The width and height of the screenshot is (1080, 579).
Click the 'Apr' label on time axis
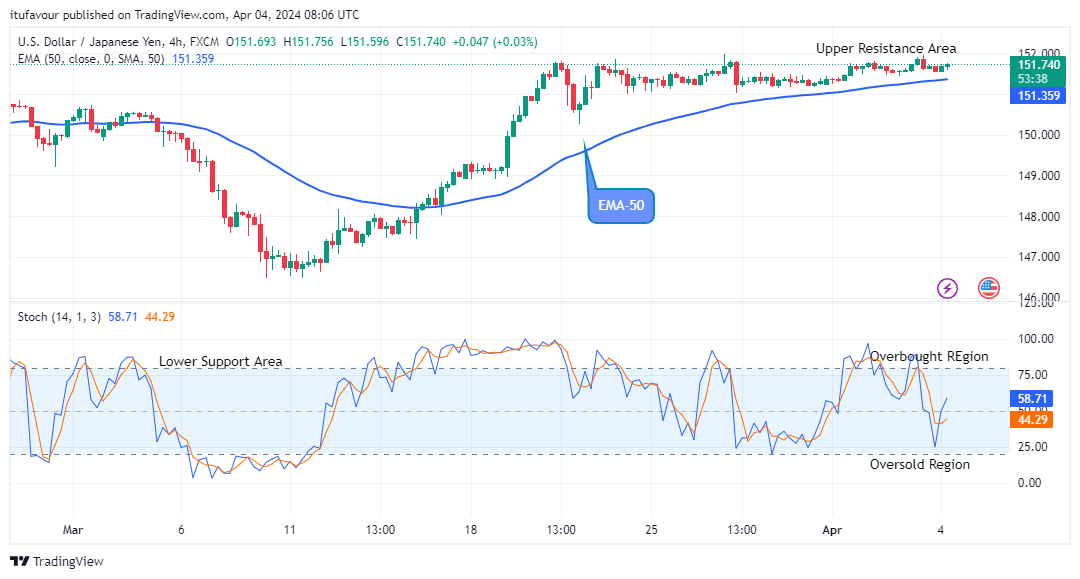click(x=832, y=529)
